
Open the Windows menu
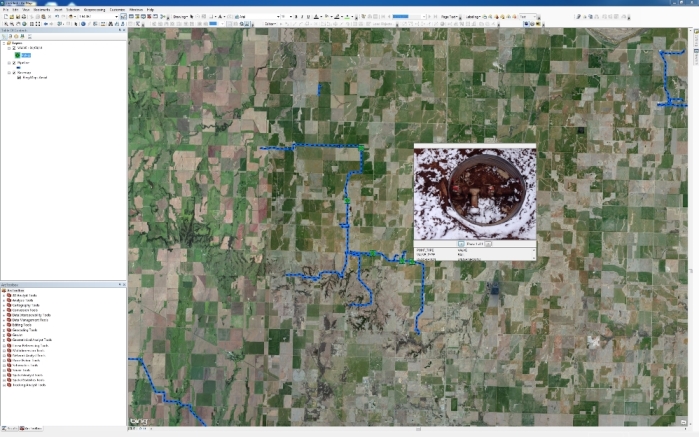click(136, 9)
